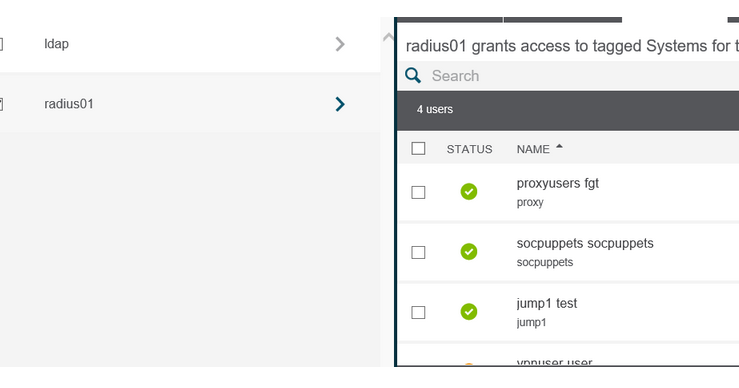The height and width of the screenshot is (388, 739).
Task: Toggle the select-all users checkbox
Action: click(x=418, y=149)
